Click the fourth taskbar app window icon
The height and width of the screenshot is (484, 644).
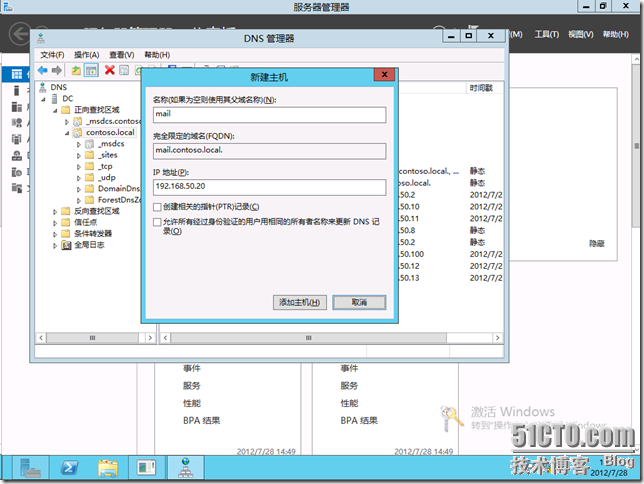[146, 468]
